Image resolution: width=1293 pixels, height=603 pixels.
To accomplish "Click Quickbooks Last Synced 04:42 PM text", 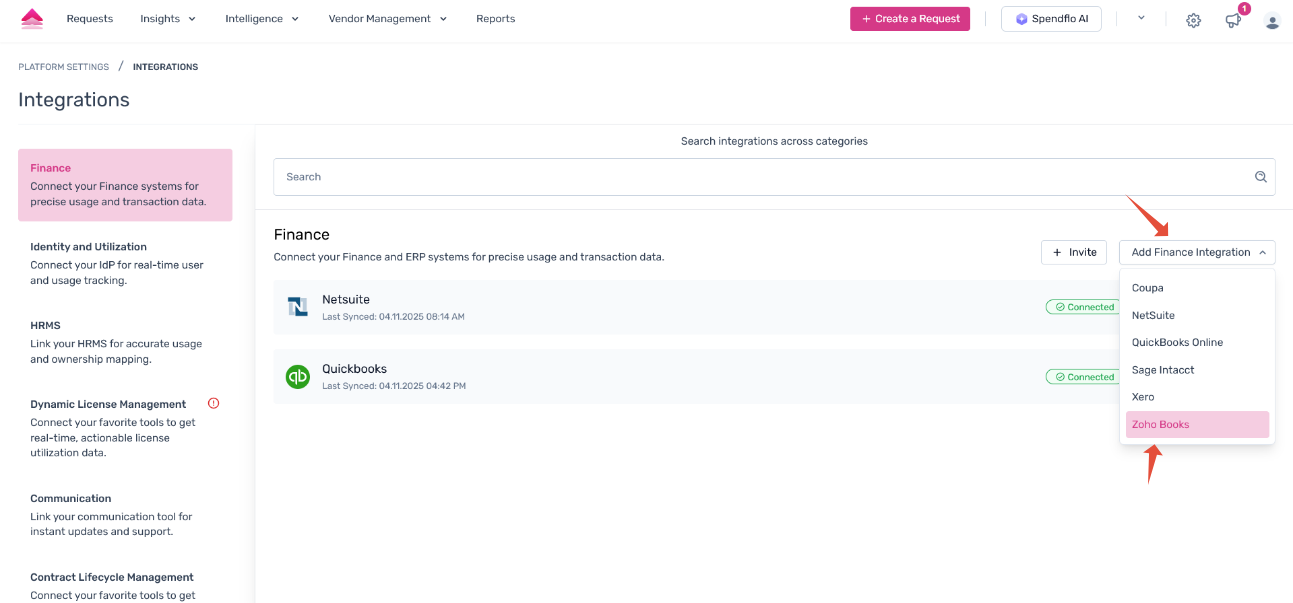I will (394, 386).
